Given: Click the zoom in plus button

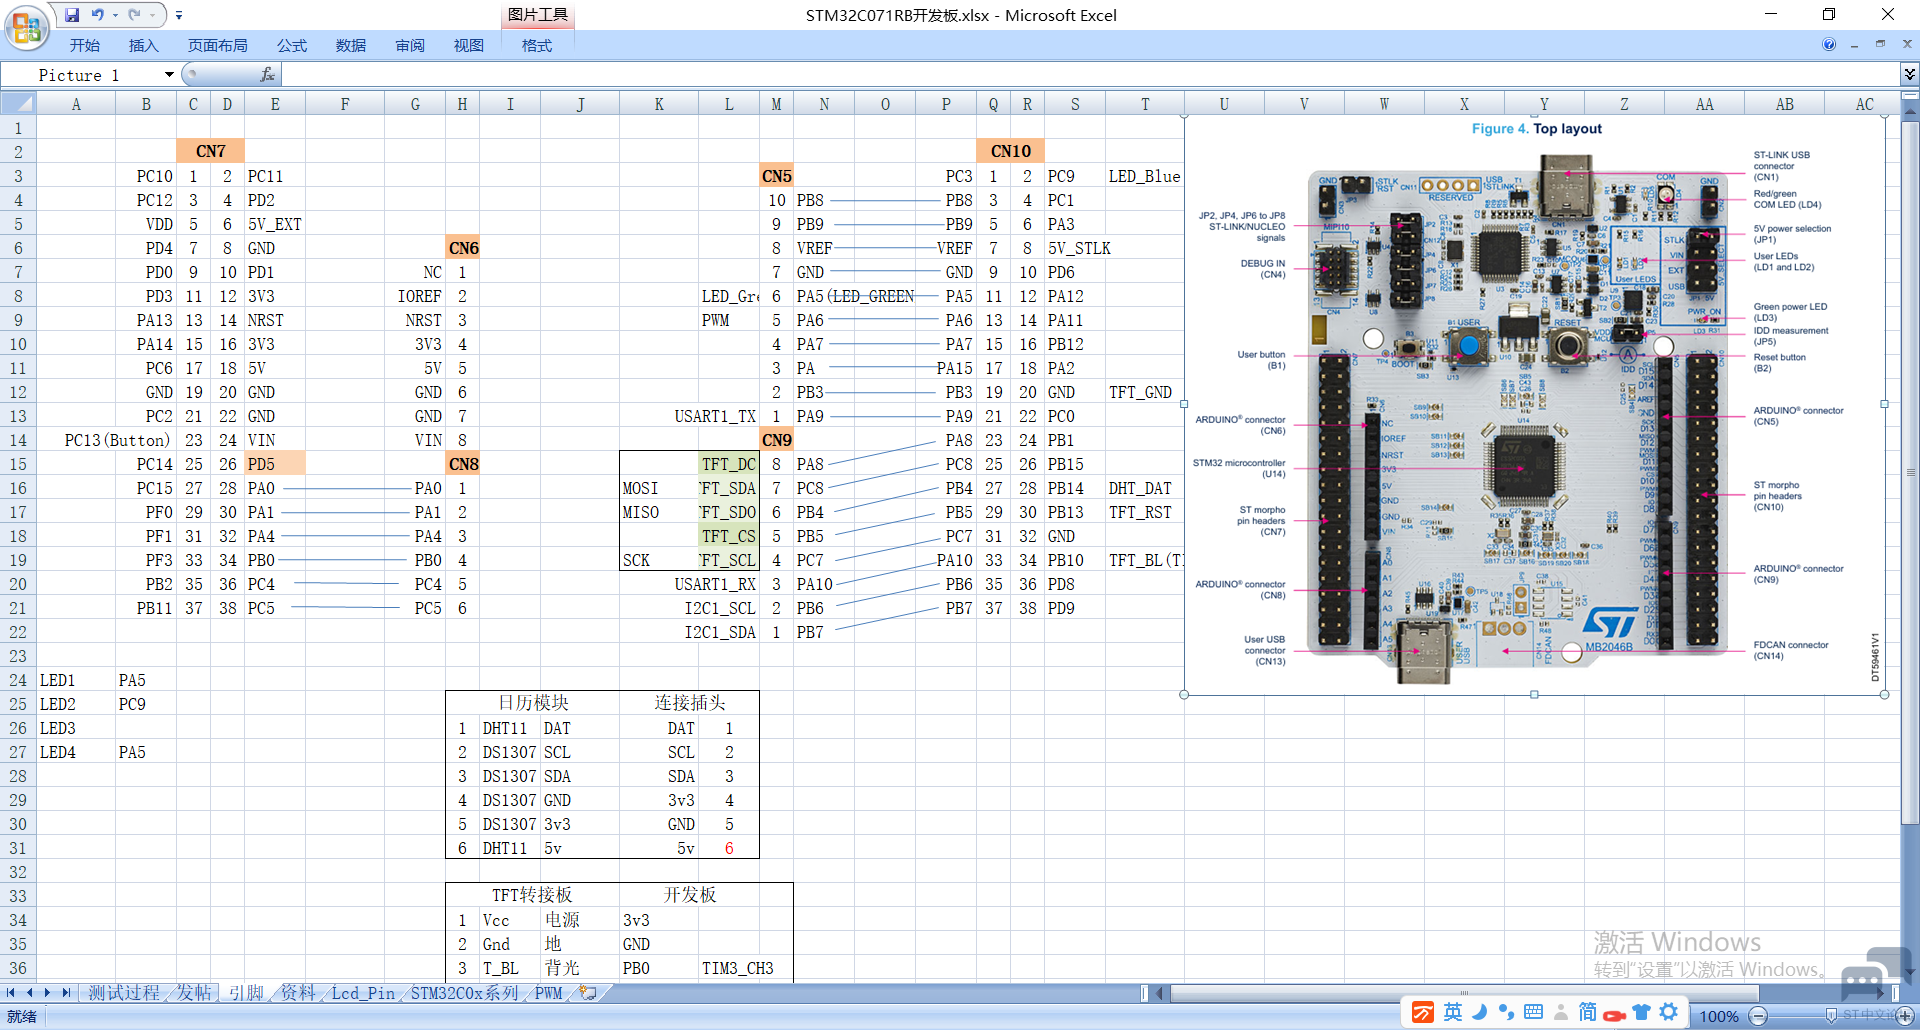Looking at the screenshot, I should tap(1905, 1016).
